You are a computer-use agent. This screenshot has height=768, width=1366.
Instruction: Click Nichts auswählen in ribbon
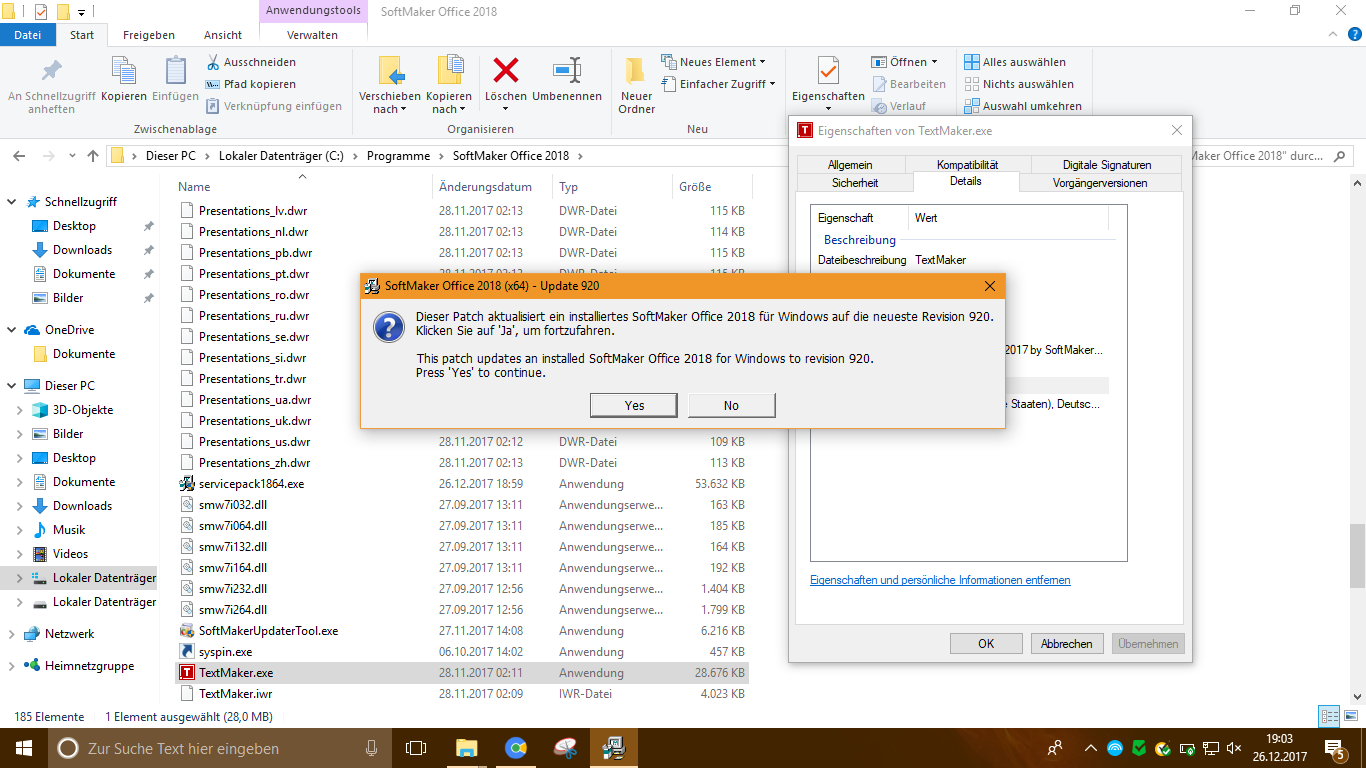click(x=1019, y=84)
